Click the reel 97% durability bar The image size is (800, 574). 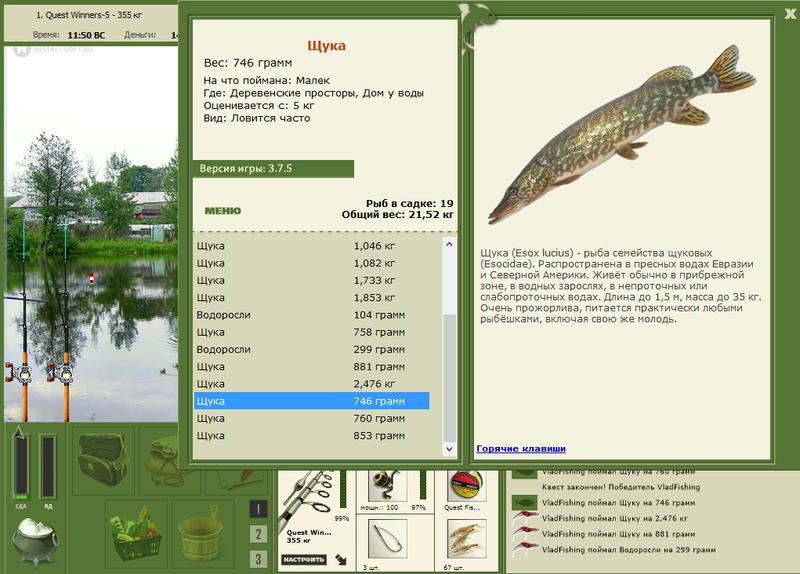pyautogui.click(x=423, y=485)
